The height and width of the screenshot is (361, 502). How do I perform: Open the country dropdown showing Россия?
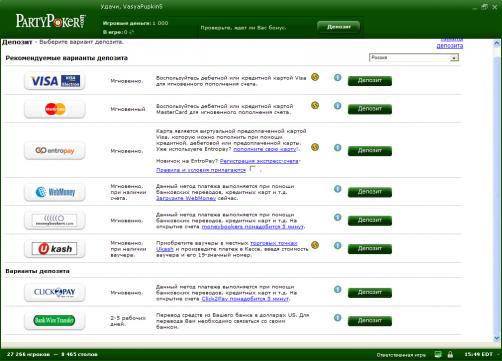(x=414, y=58)
